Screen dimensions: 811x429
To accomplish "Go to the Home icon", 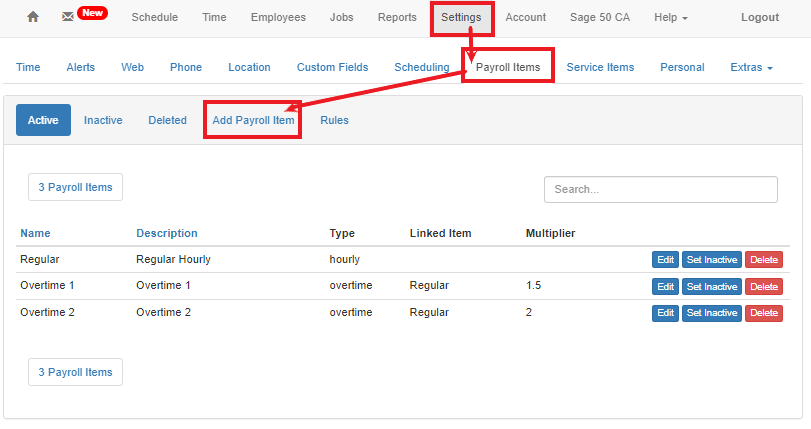I will point(33,17).
